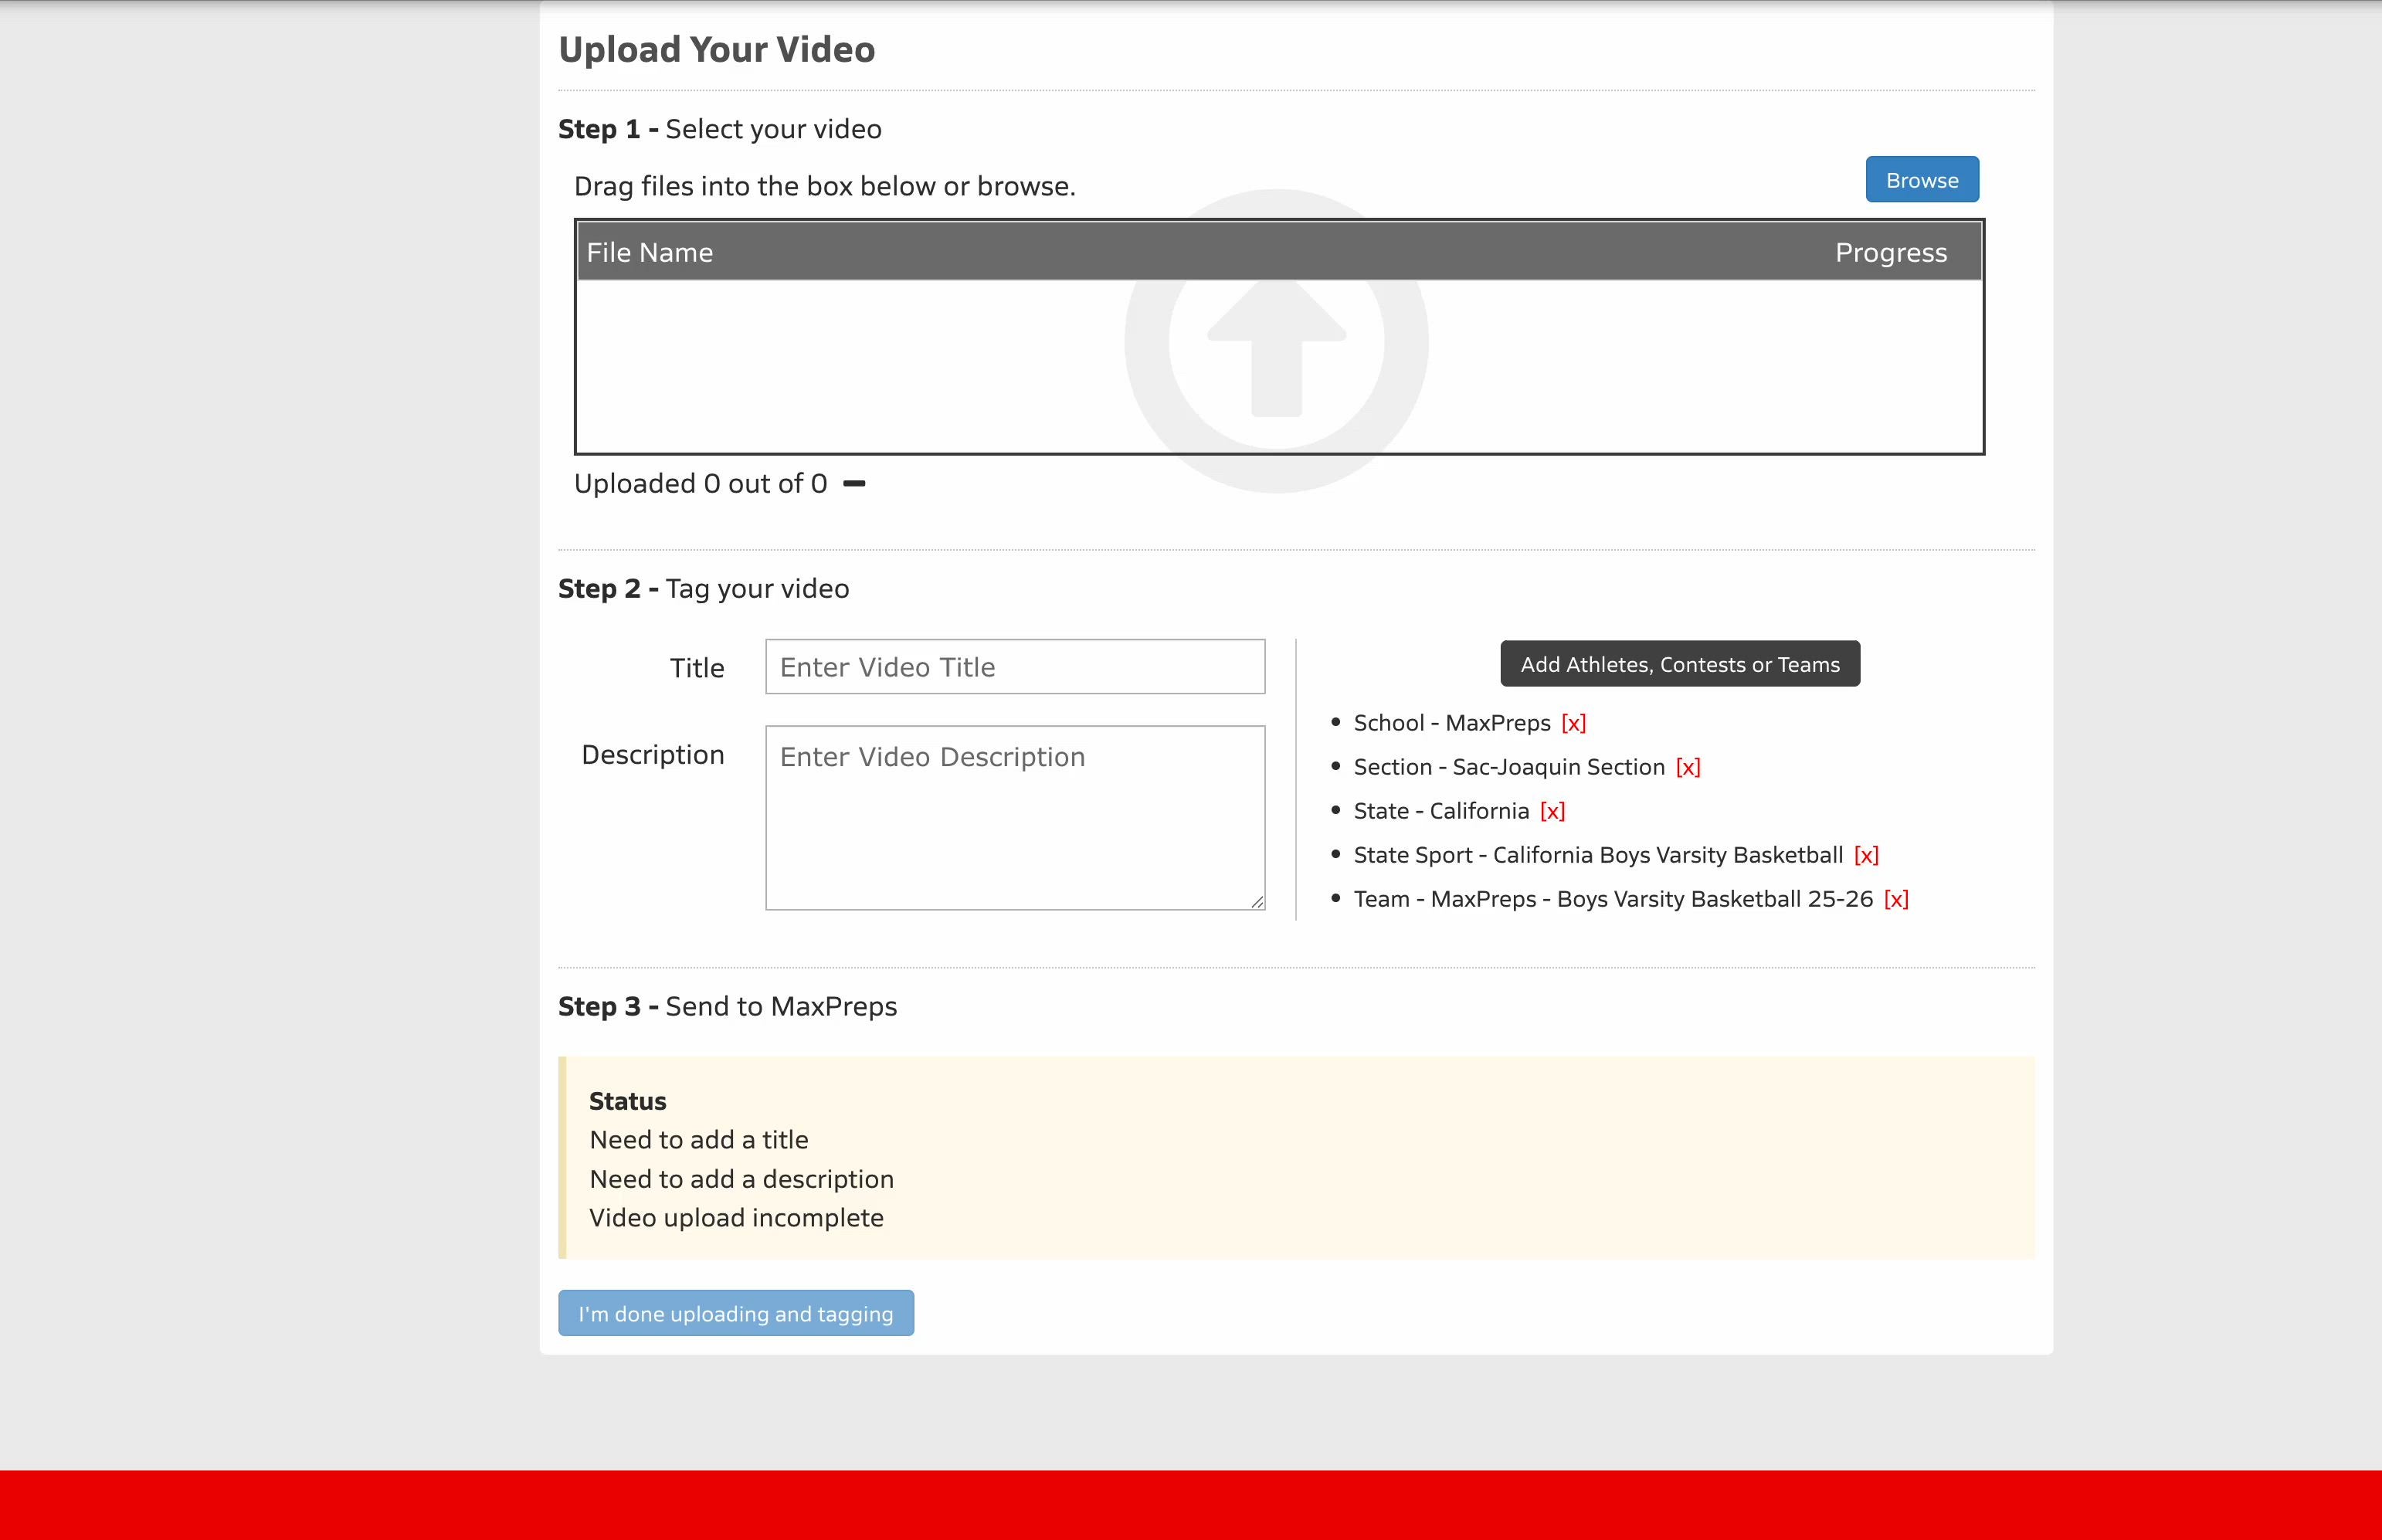Remove the State - California tag

[x=1552, y=811]
